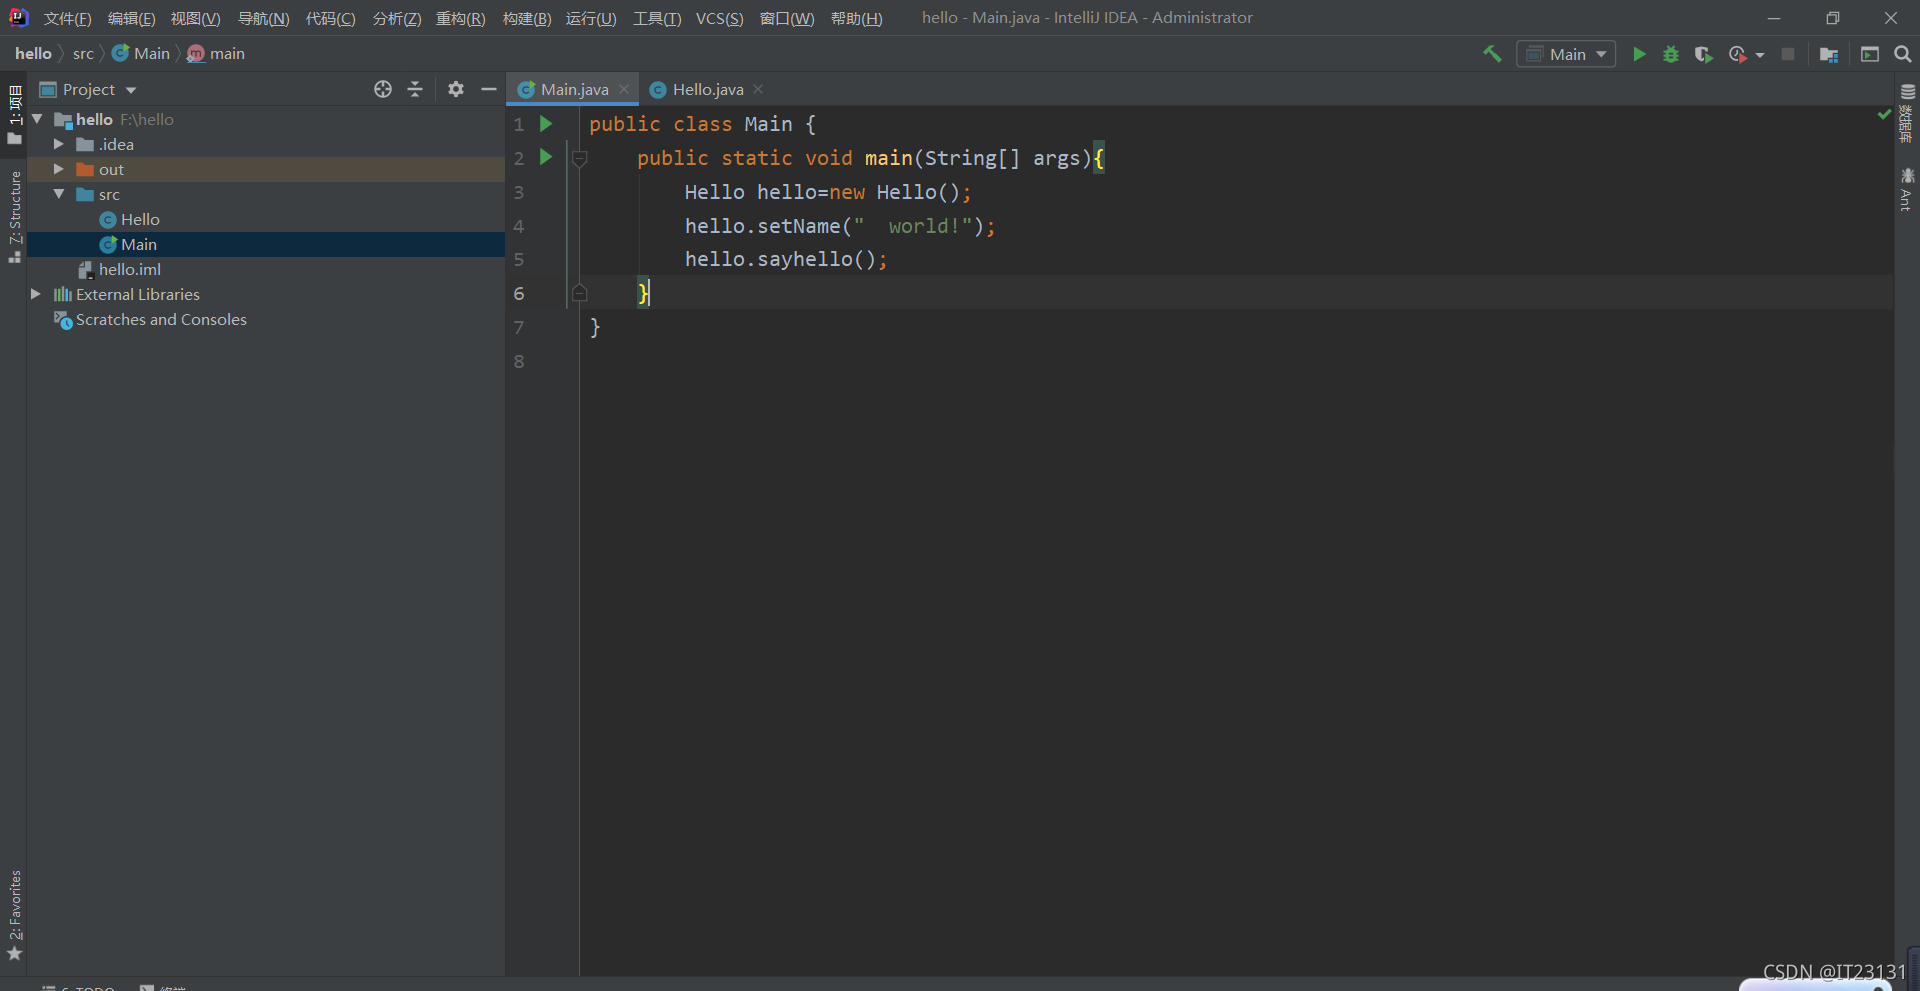The height and width of the screenshot is (991, 1920).
Task: Open the Structure side tool window
Action: pos(14,217)
